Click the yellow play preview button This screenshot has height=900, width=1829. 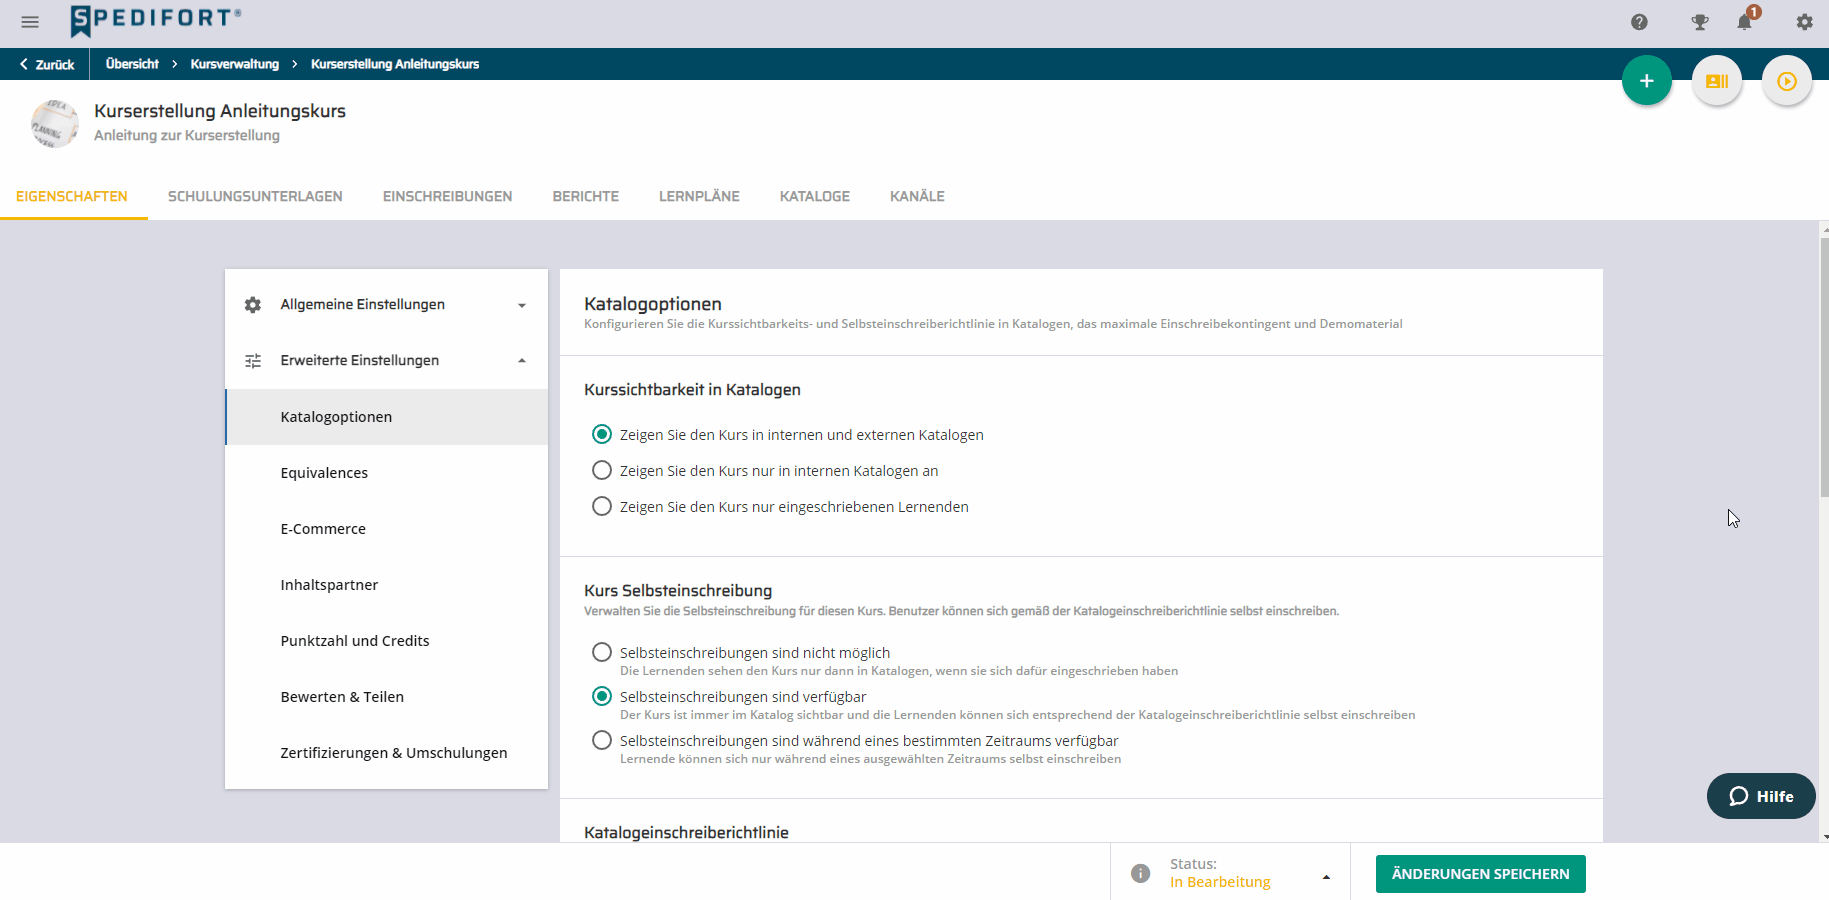[x=1787, y=81]
